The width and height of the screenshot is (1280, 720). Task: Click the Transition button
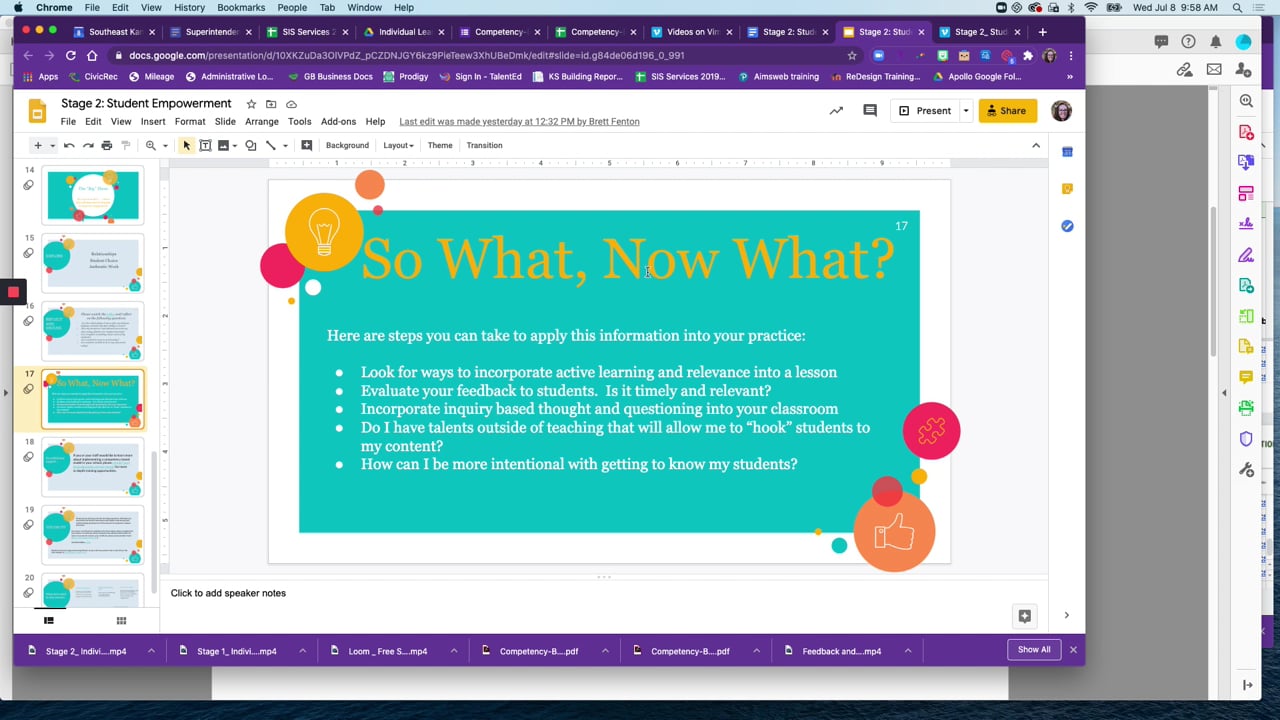pos(484,146)
